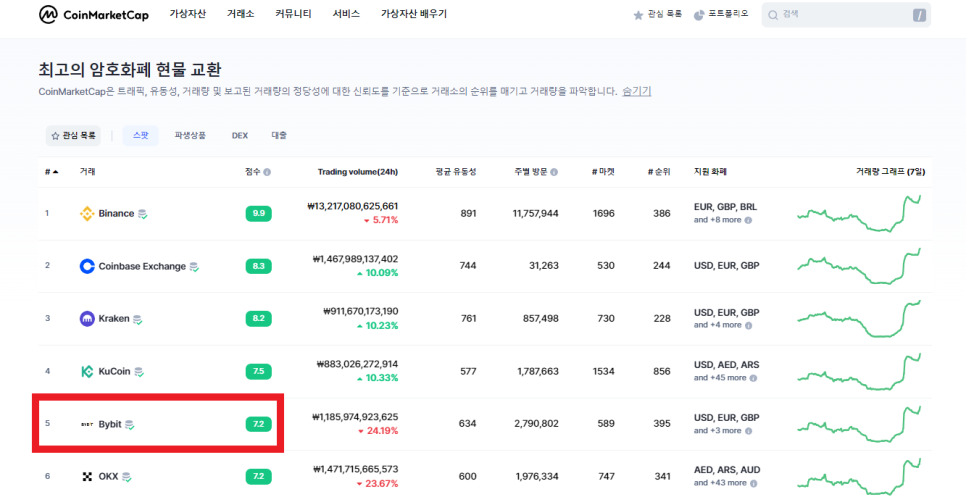Image resolution: width=966 pixels, height=497 pixels.
Task: Click info icon beside OKX's +43 more
Action: pos(753,483)
